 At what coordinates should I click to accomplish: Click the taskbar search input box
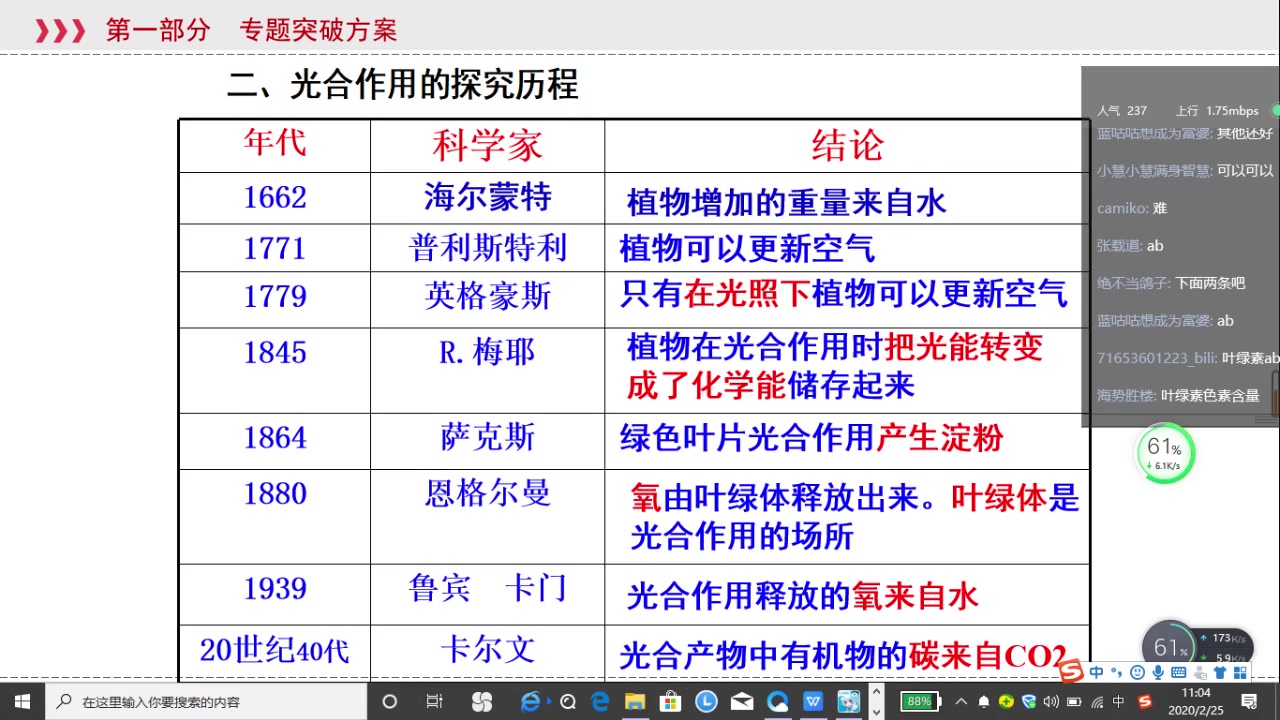click(x=206, y=702)
